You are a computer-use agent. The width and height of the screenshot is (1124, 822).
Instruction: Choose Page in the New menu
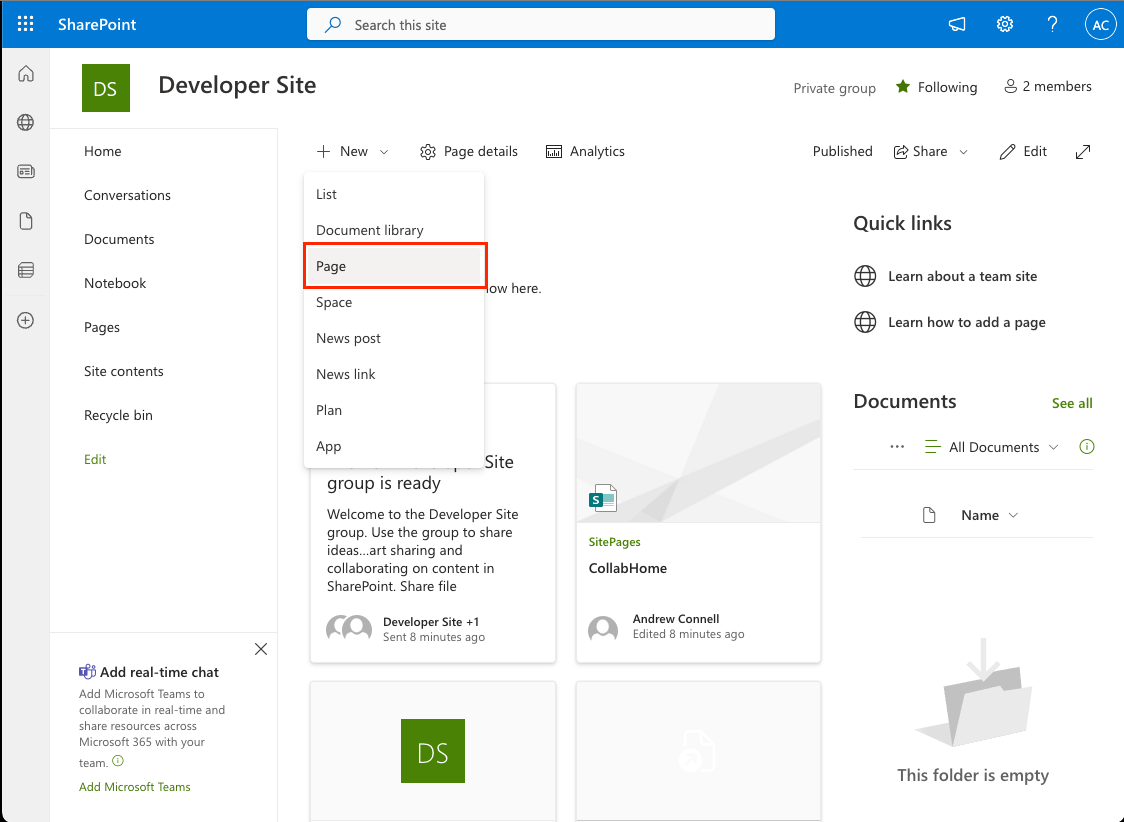[394, 266]
